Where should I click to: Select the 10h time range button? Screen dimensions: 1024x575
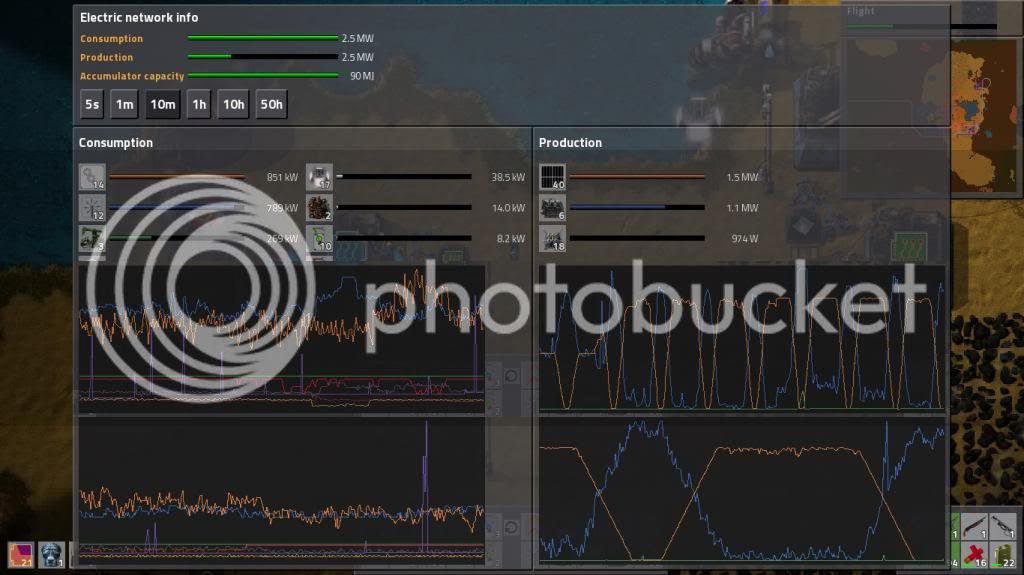[x=233, y=105]
